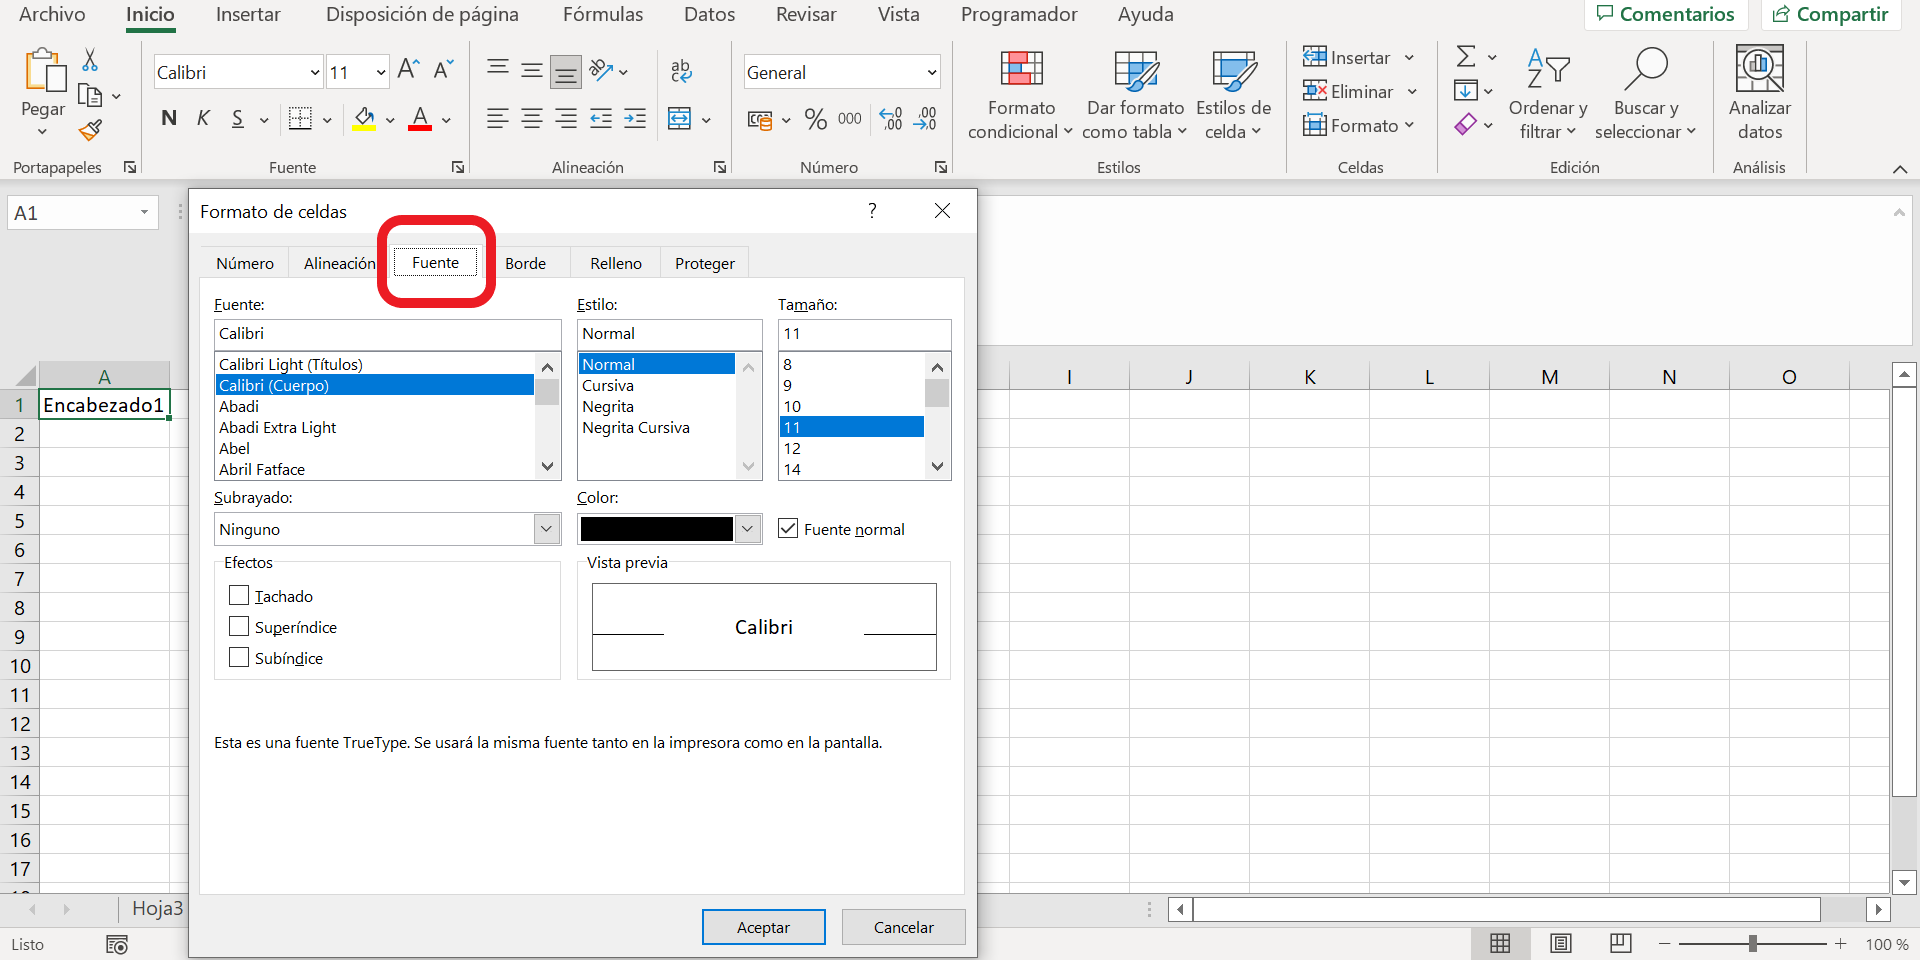The height and width of the screenshot is (960, 1920).
Task: Open the Subrayado dropdown
Action: coord(547,529)
